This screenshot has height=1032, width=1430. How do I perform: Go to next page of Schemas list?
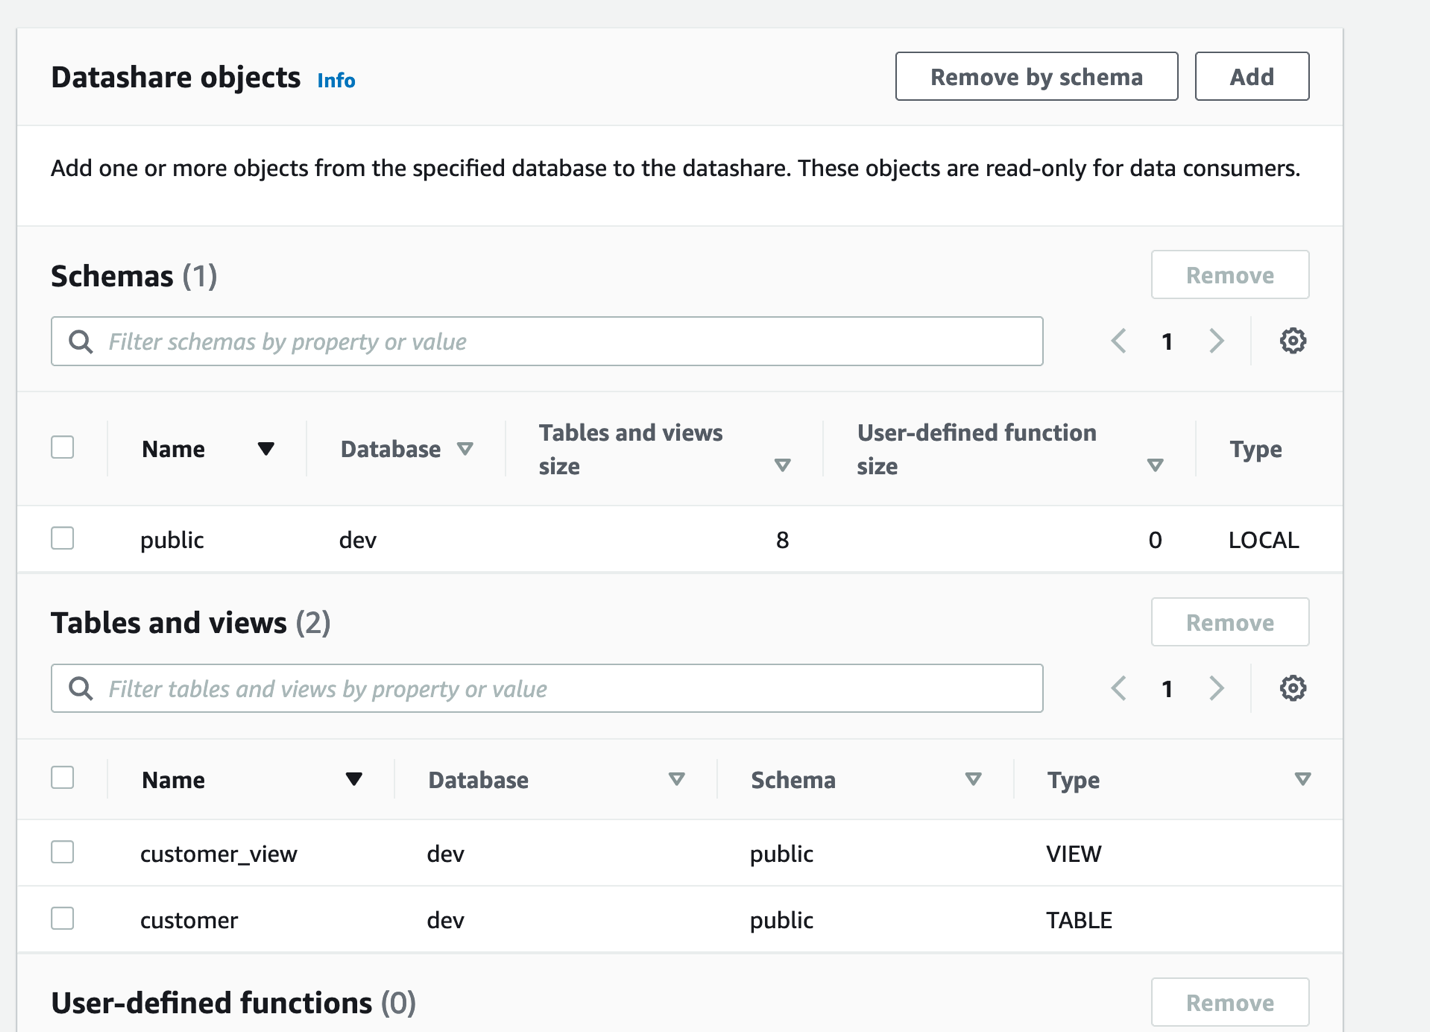tap(1217, 341)
